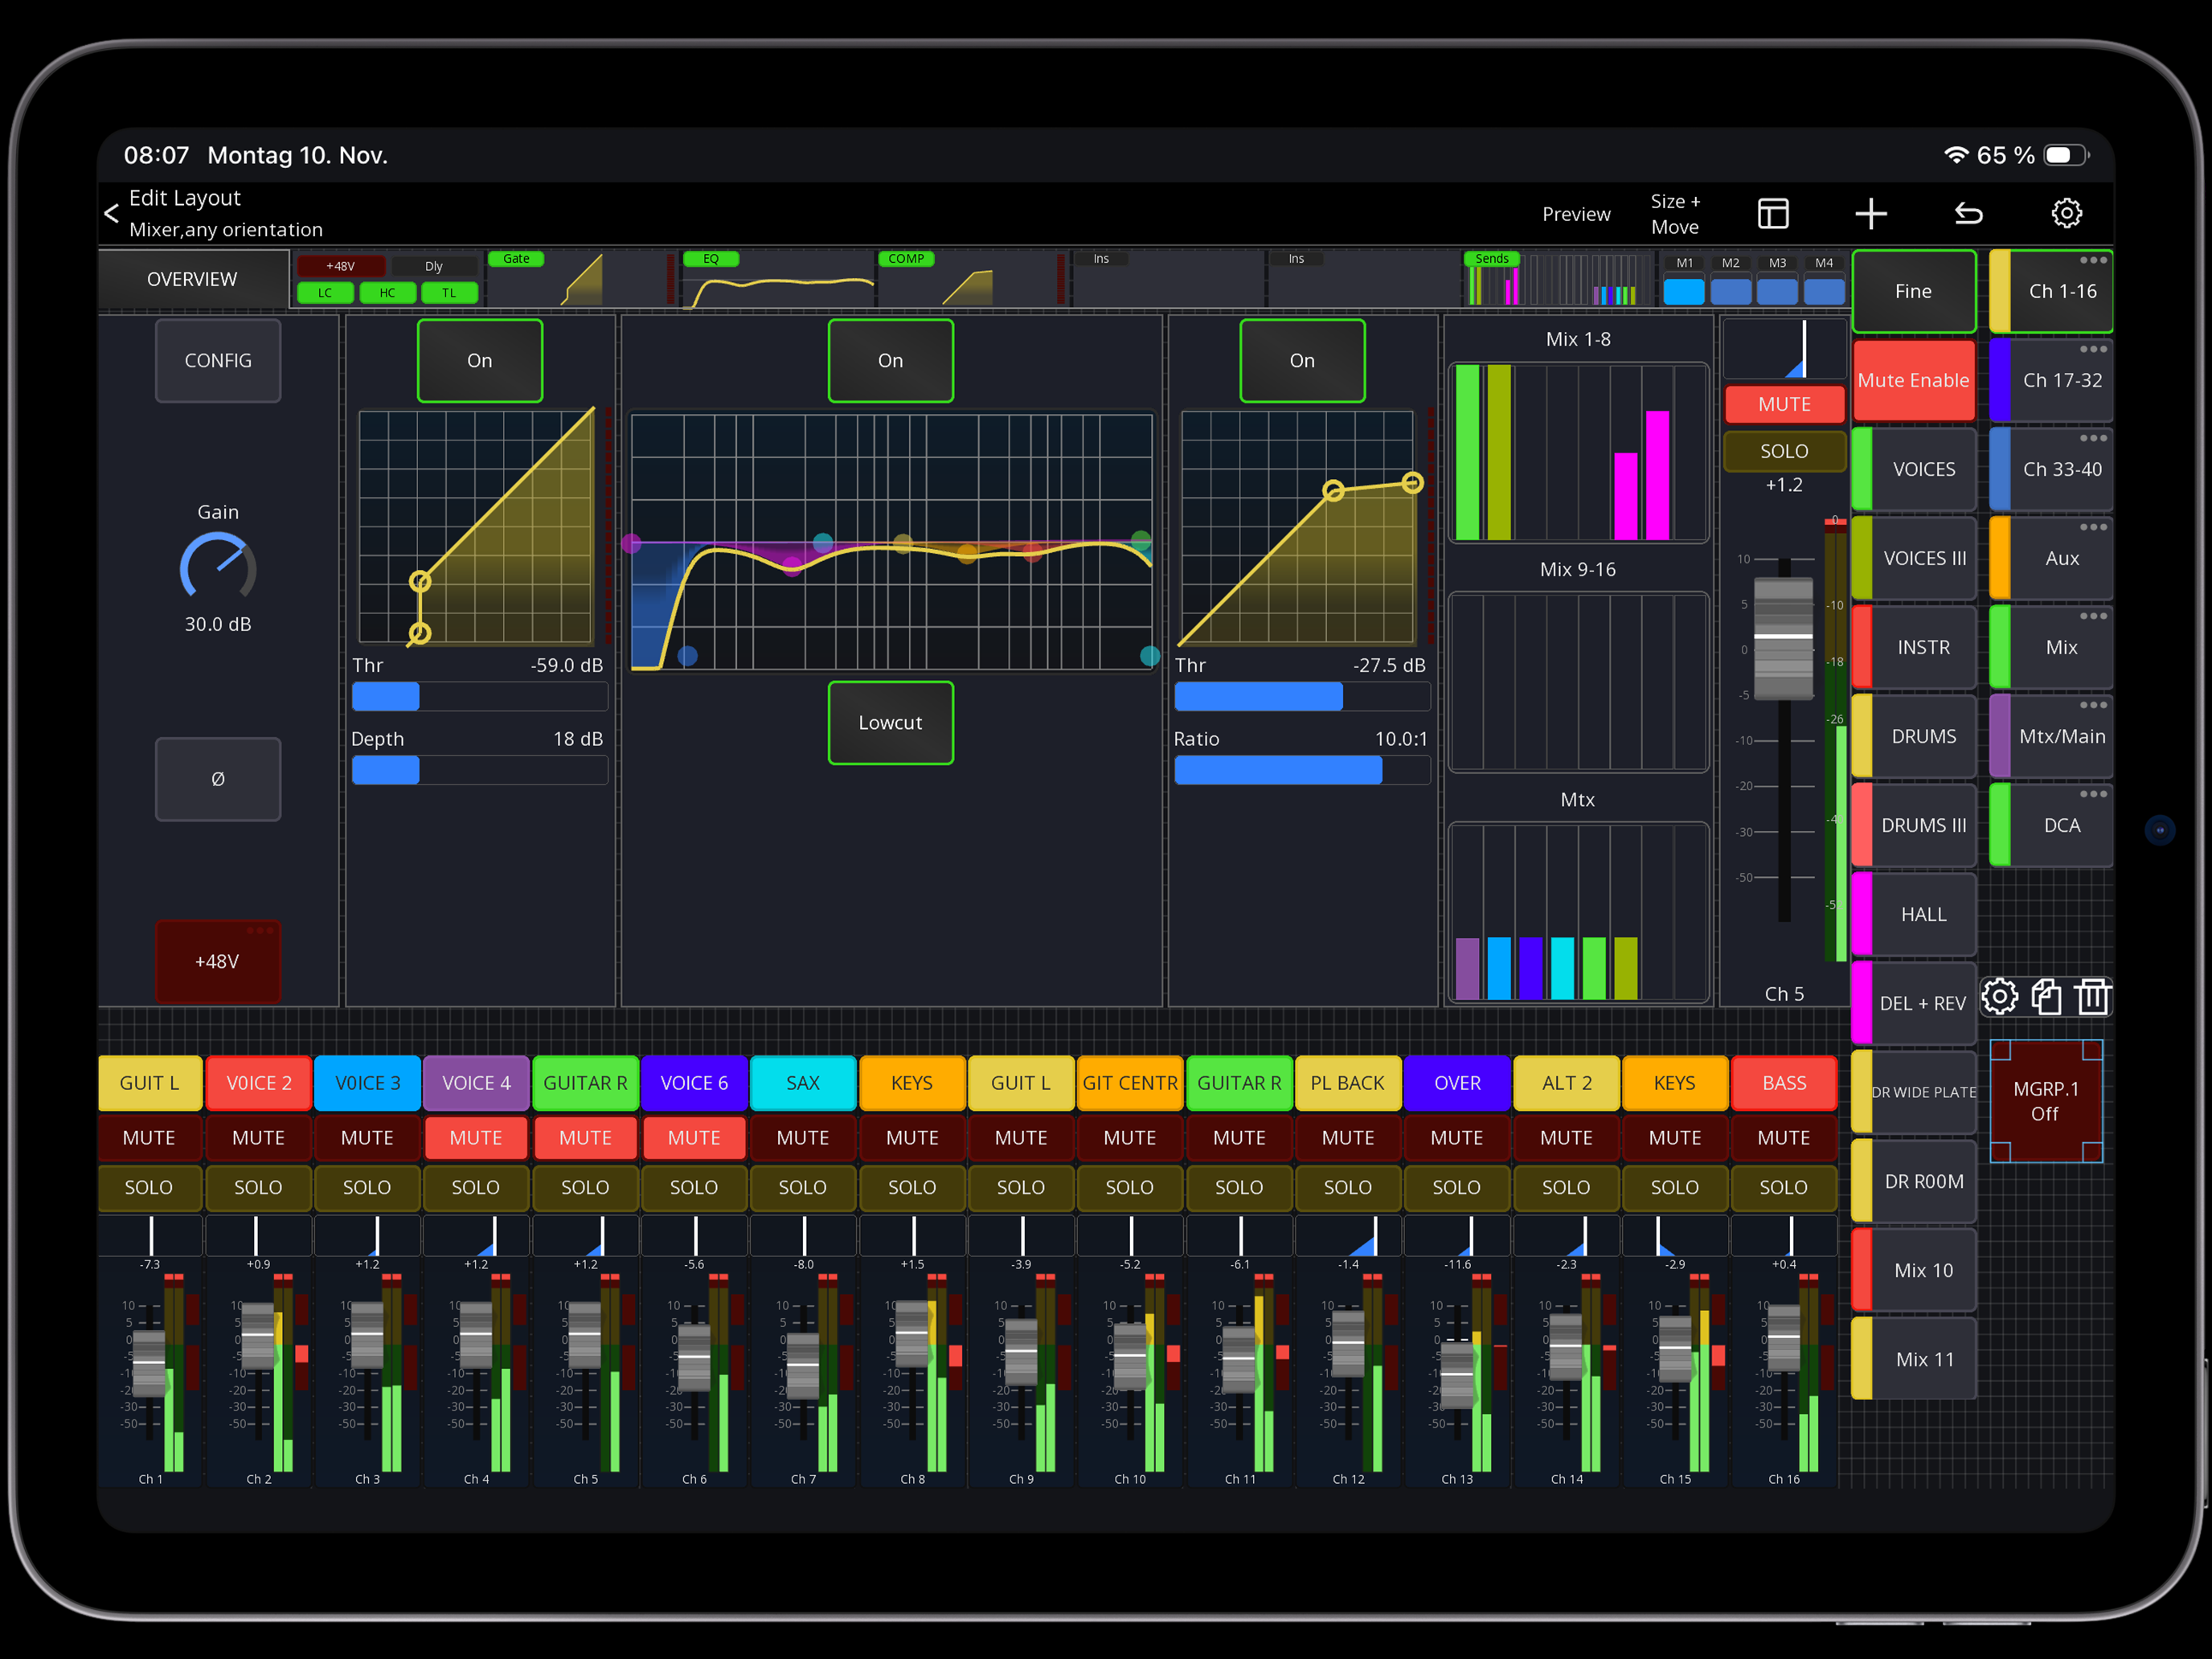Select the MGRP.1 Off widget
Viewport: 2212px width, 1659px height.
coord(2045,1100)
